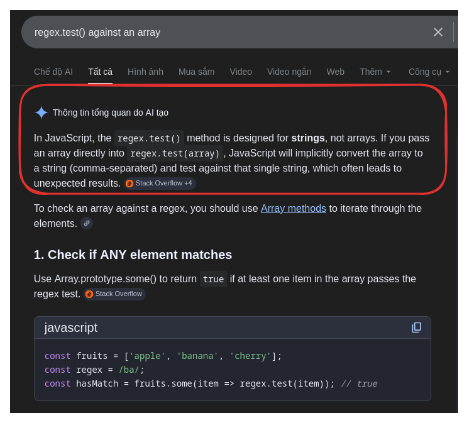Open the Video ngắn tab
The width and height of the screenshot is (467, 423).
pyautogui.click(x=289, y=72)
